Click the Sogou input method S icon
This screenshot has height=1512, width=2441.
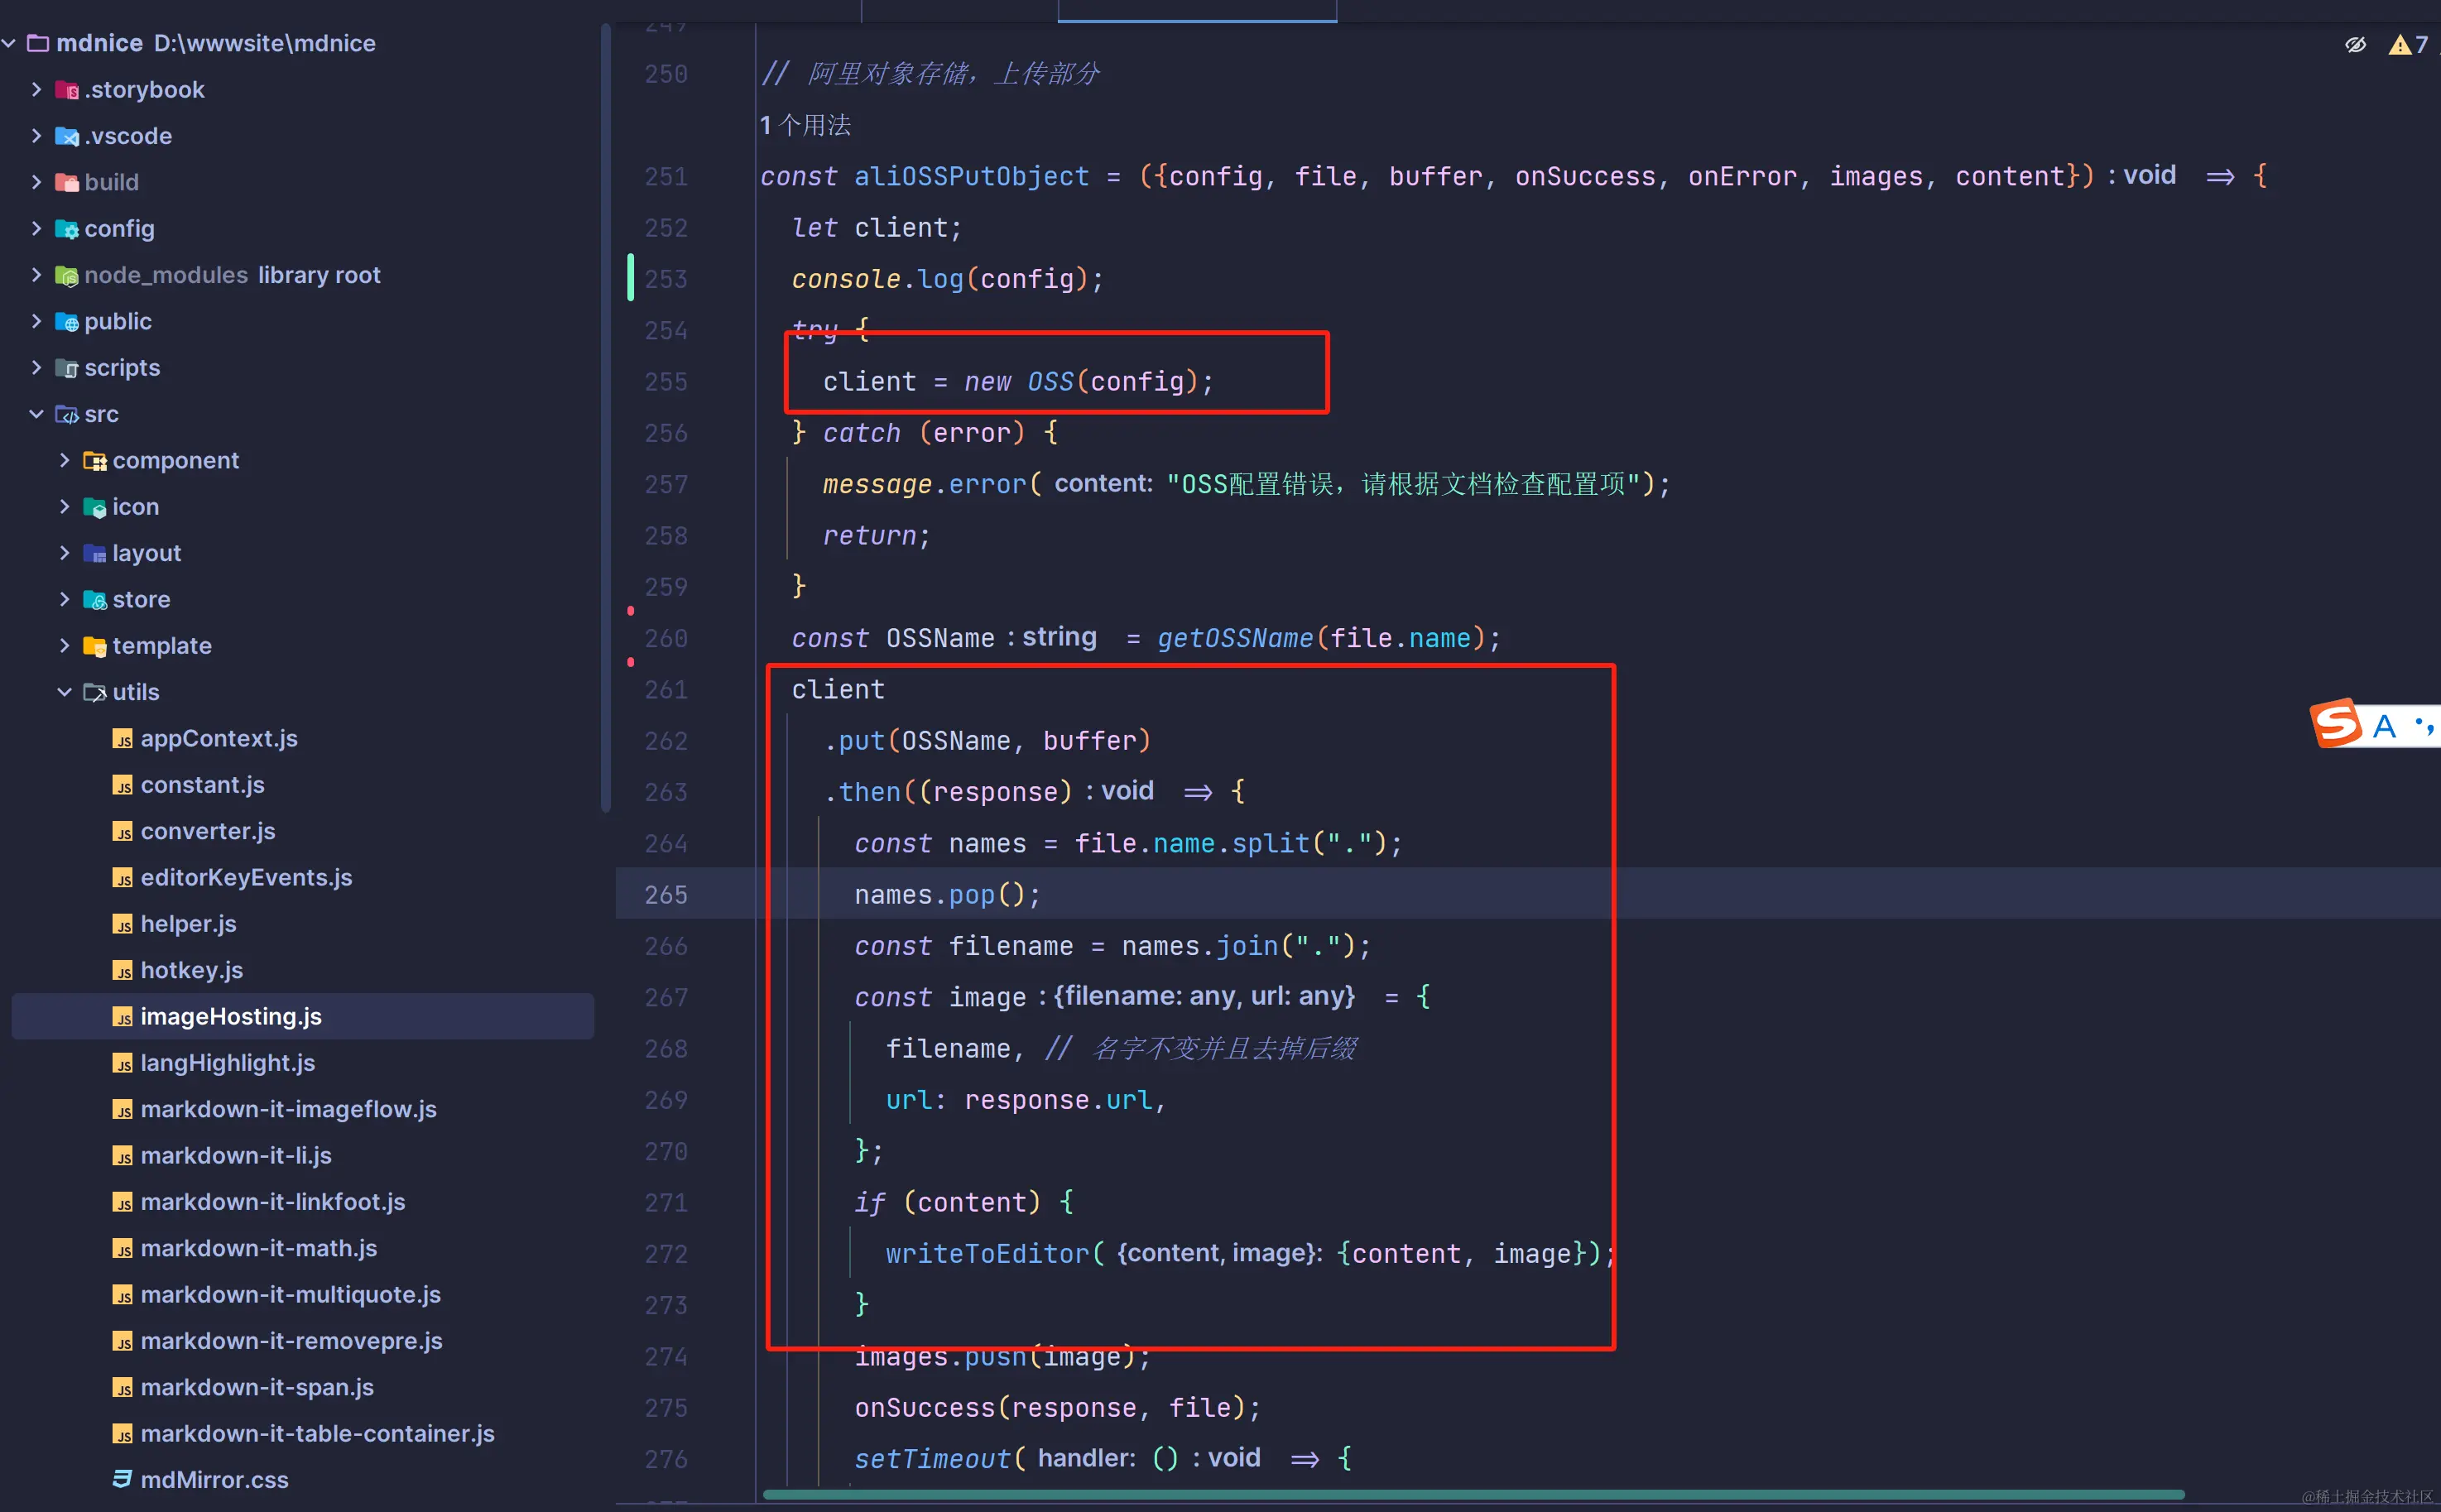(2336, 723)
